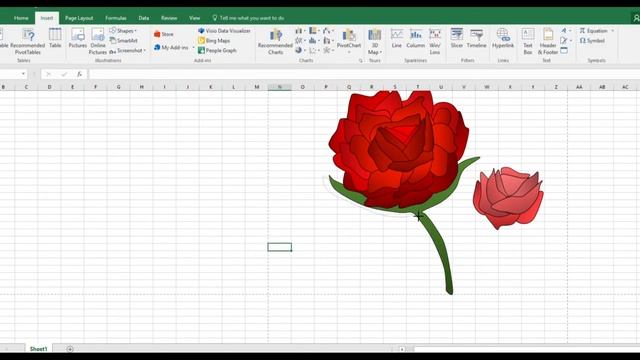This screenshot has height=360, width=640.
Task: Insert a Symbol
Action: coord(592,40)
